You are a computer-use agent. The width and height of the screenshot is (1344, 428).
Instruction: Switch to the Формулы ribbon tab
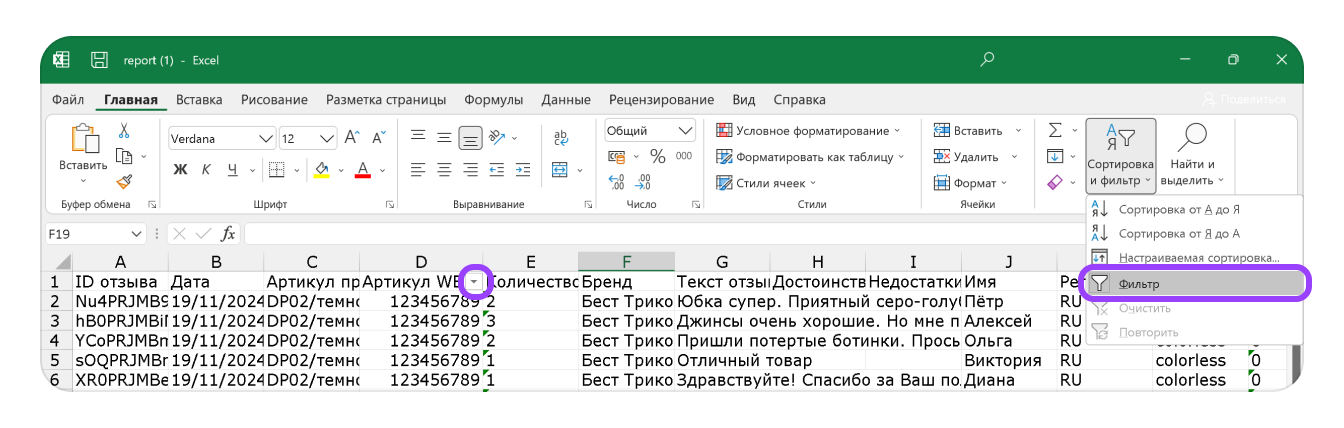tap(493, 100)
